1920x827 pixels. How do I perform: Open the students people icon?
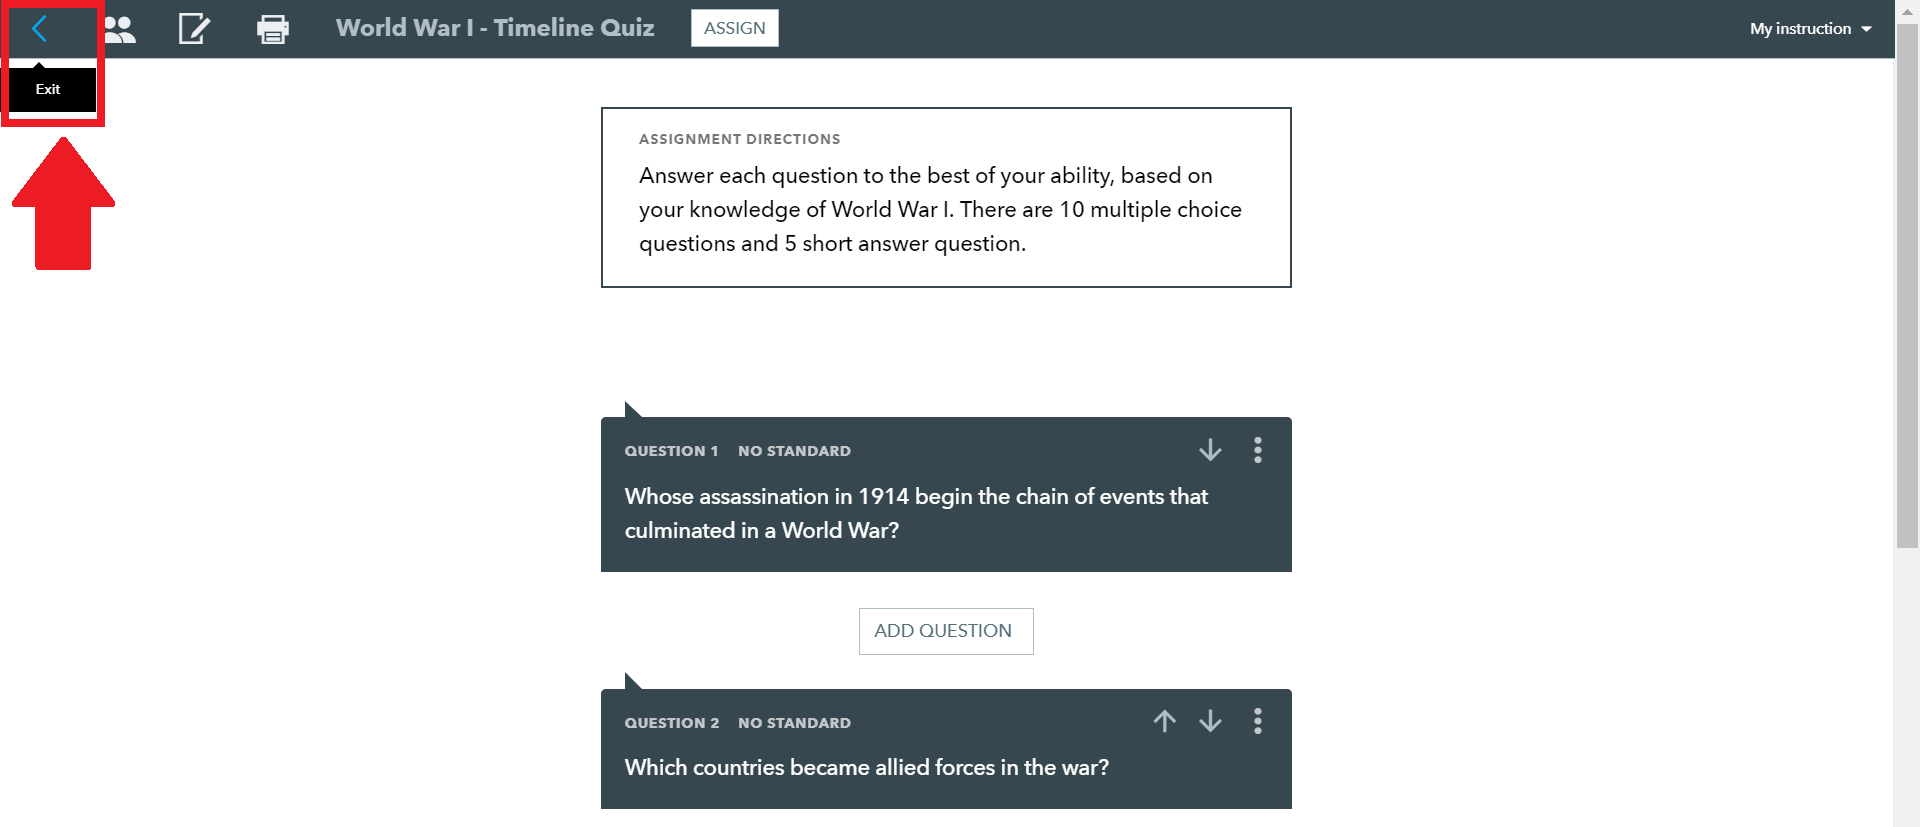tap(120, 29)
